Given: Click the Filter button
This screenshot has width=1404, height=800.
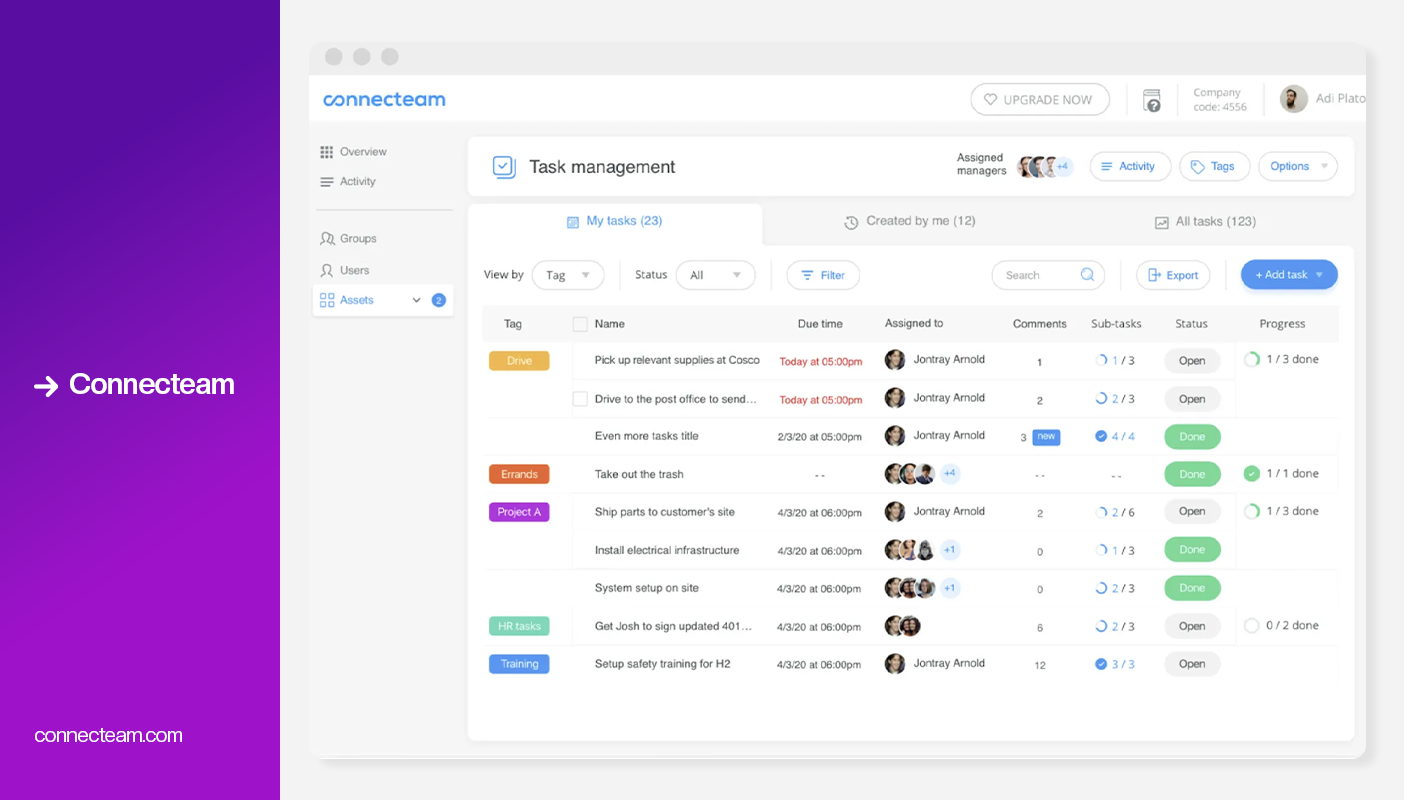Looking at the screenshot, I should coord(823,275).
